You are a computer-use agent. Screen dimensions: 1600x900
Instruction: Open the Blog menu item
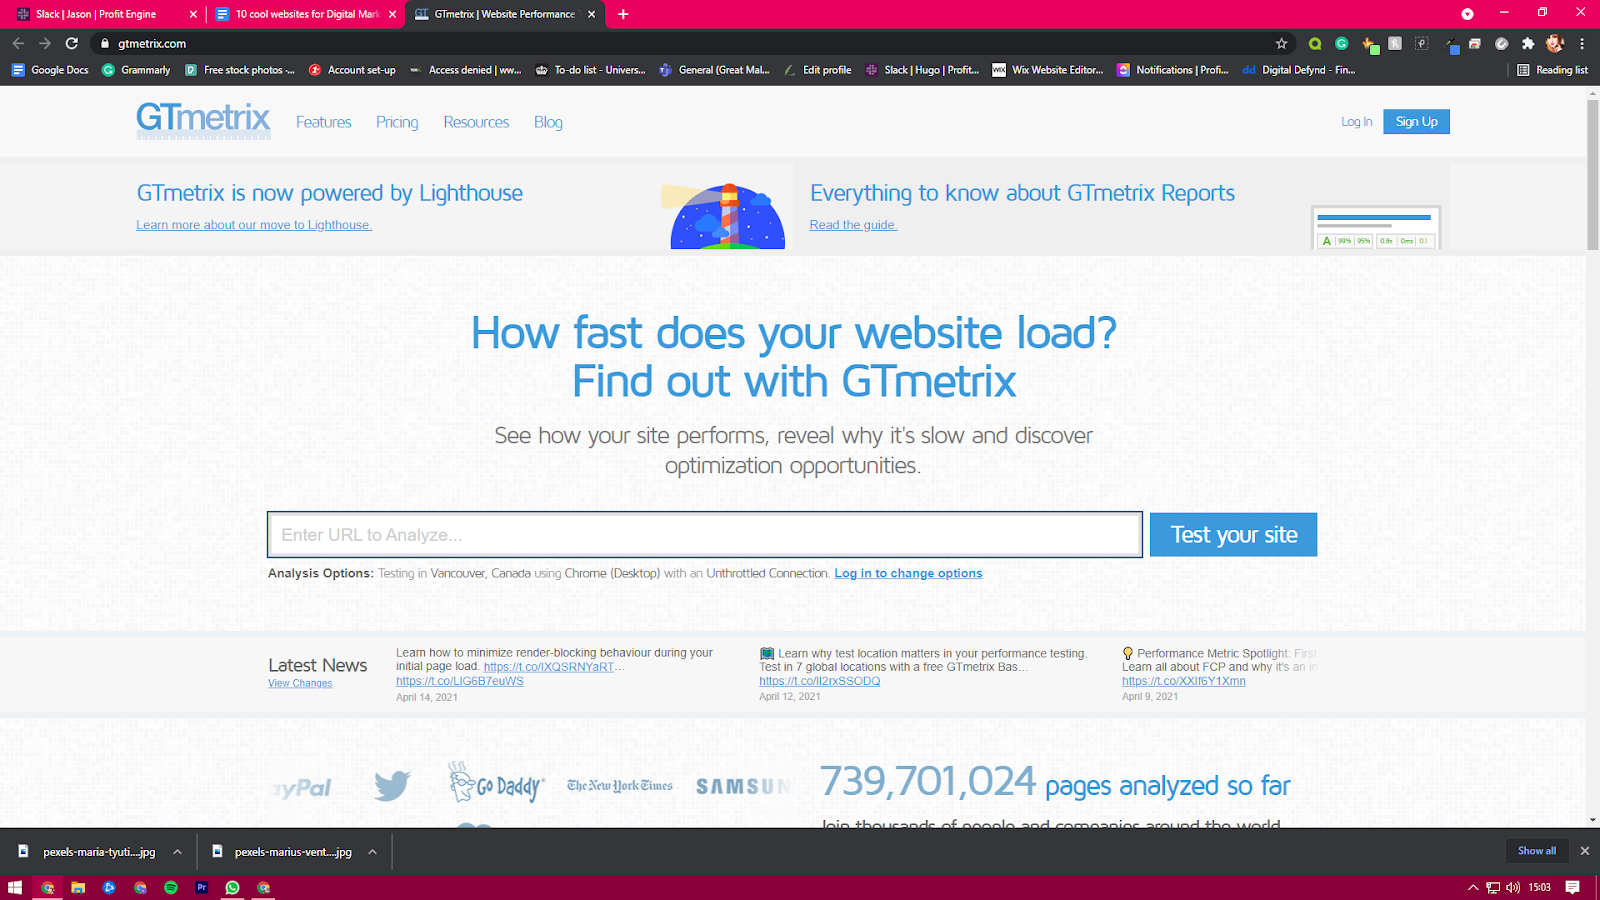(x=548, y=122)
